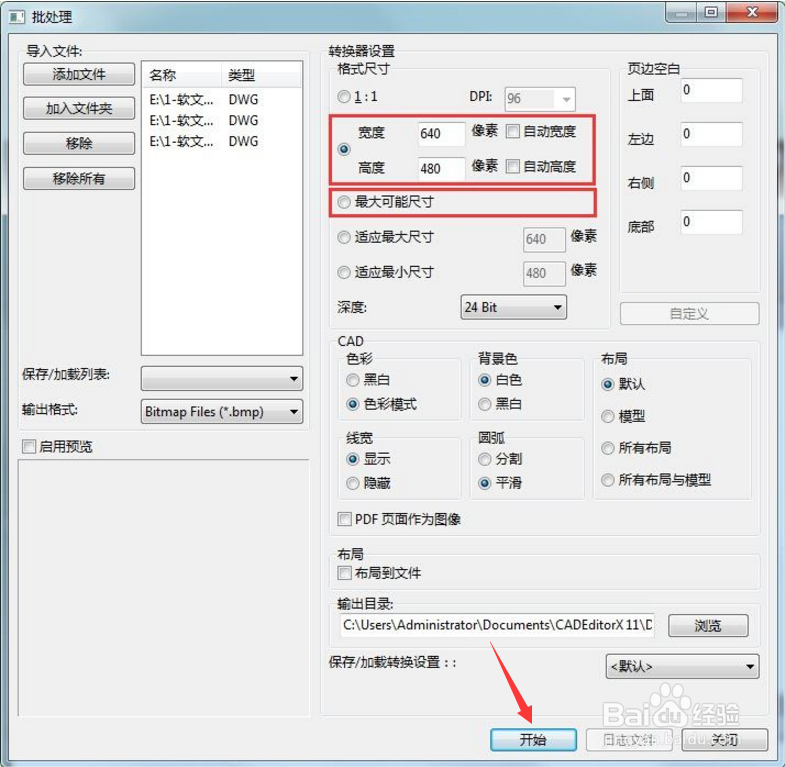Choose 分割 under 圆弧
Image resolution: width=785 pixels, height=767 pixels.
(485, 459)
